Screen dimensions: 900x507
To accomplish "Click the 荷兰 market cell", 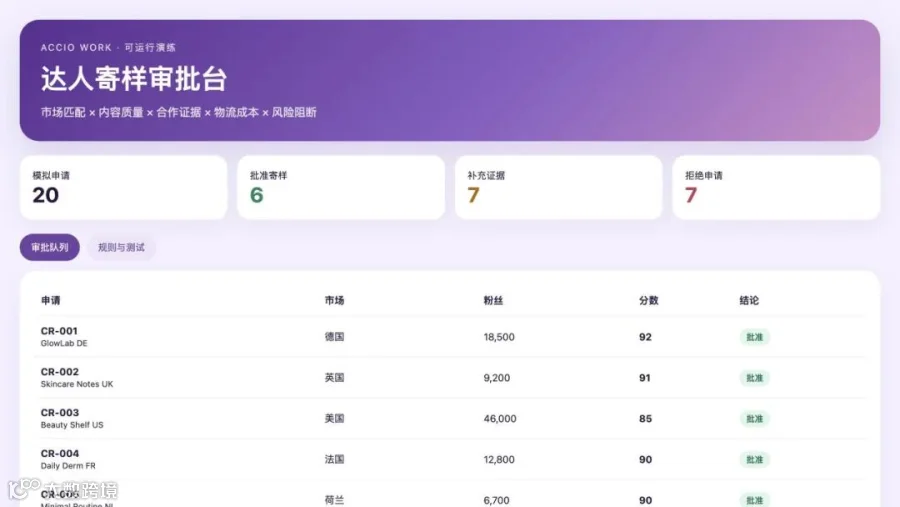I will point(334,500).
